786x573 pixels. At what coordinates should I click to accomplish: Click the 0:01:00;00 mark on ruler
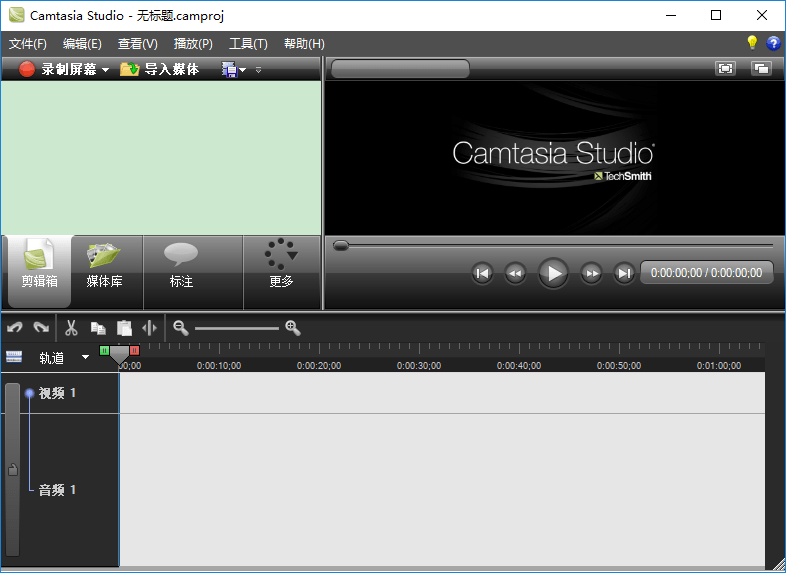pyautogui.click(x=719, y=366)
